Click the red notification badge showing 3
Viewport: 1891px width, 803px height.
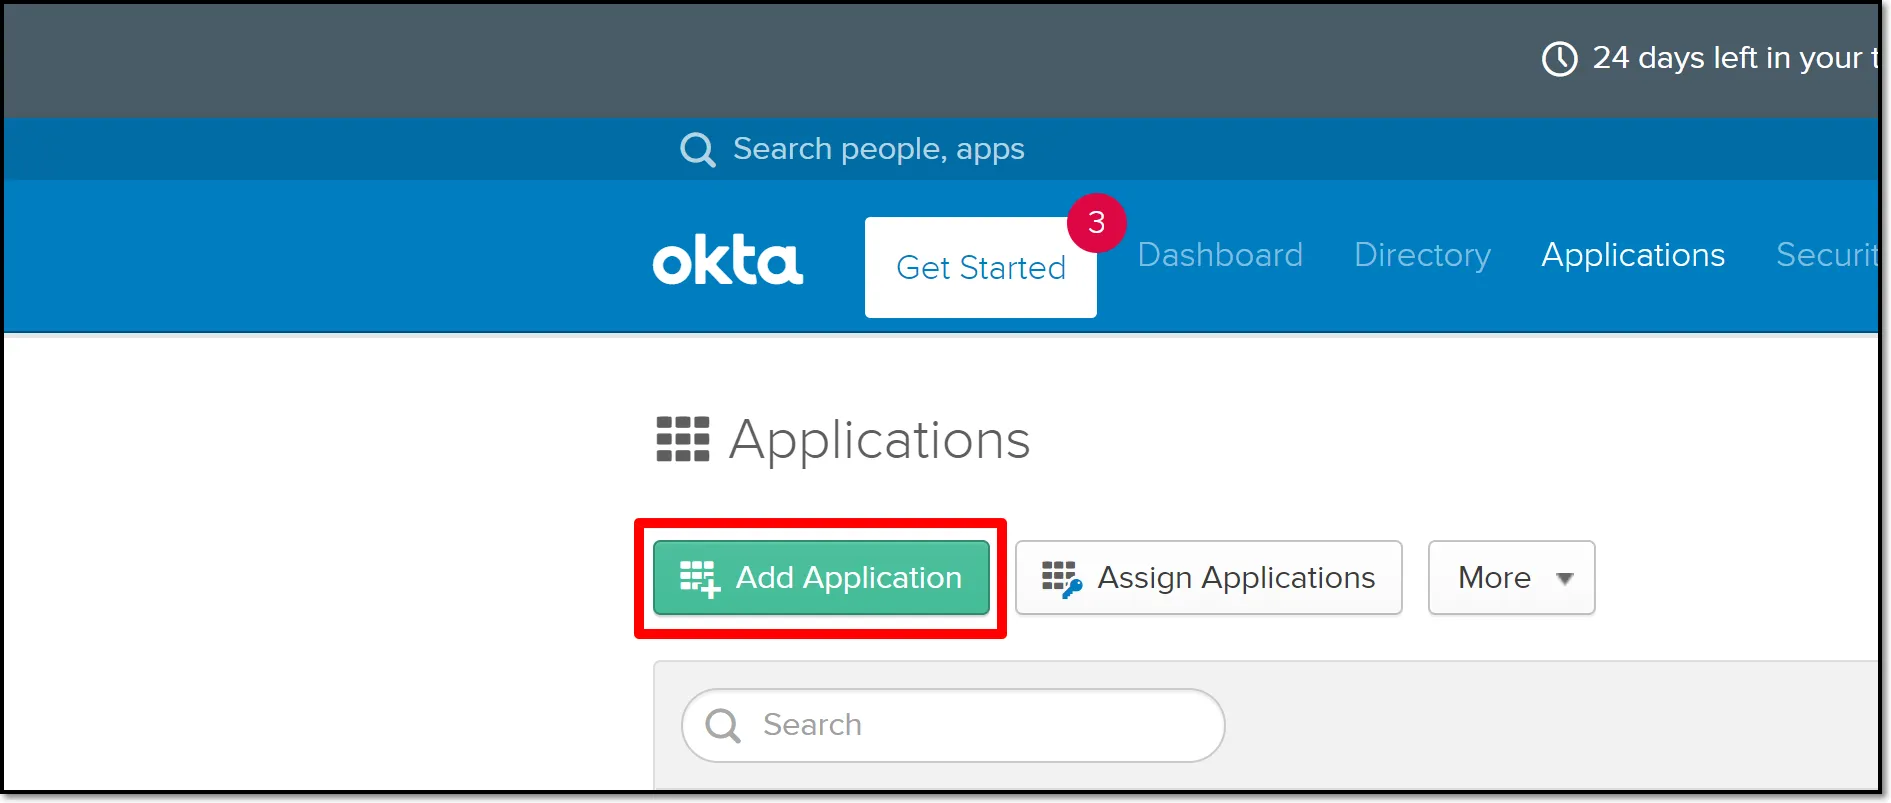(1096, 222)
